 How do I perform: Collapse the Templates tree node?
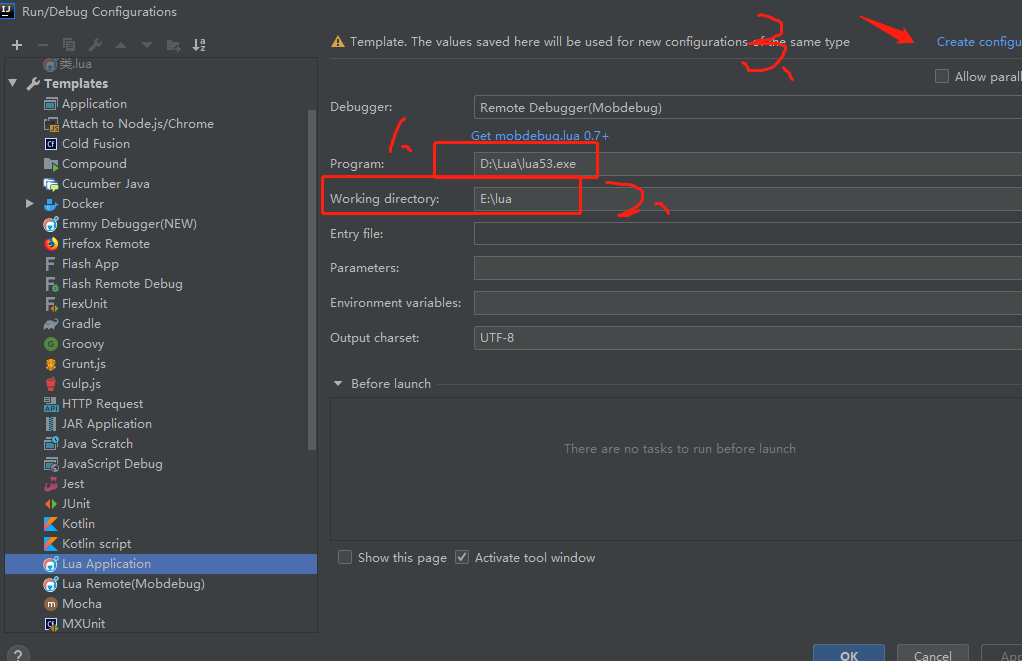tap(12, 83)
